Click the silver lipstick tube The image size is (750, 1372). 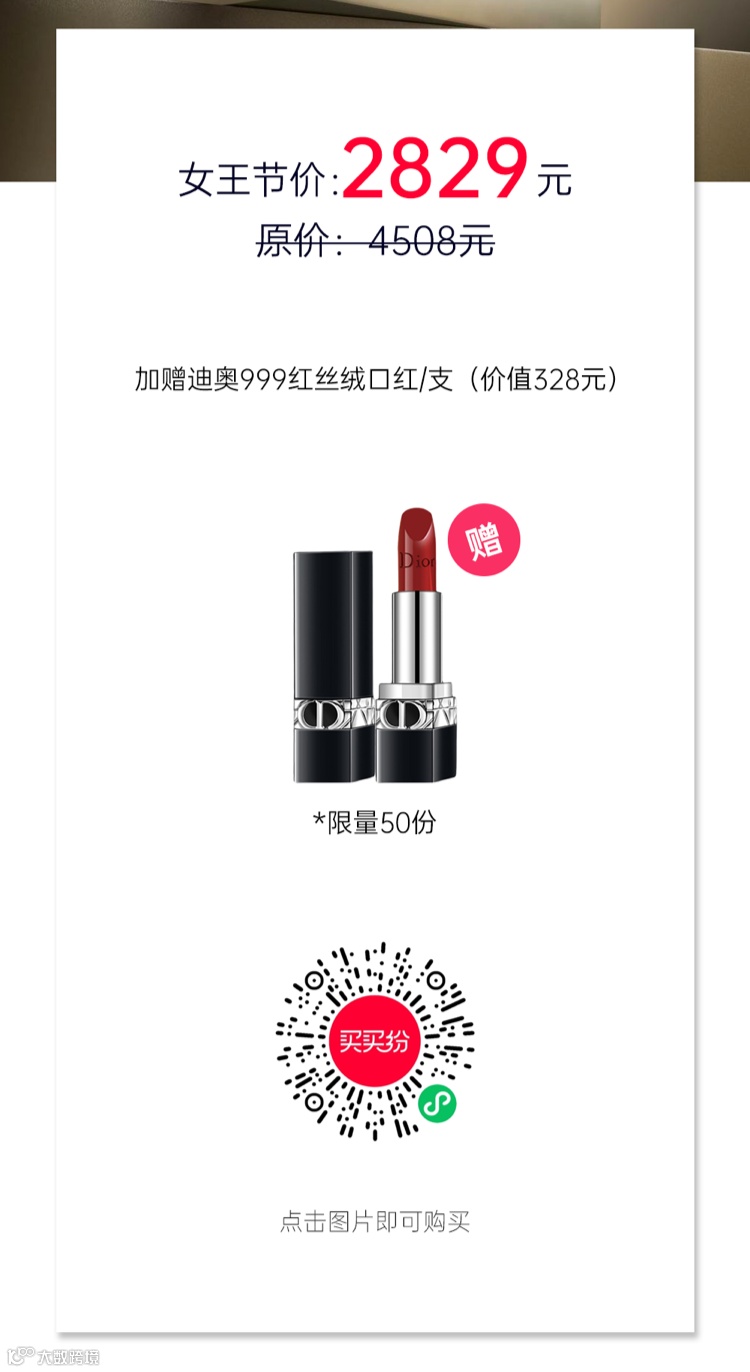[415, 636]
